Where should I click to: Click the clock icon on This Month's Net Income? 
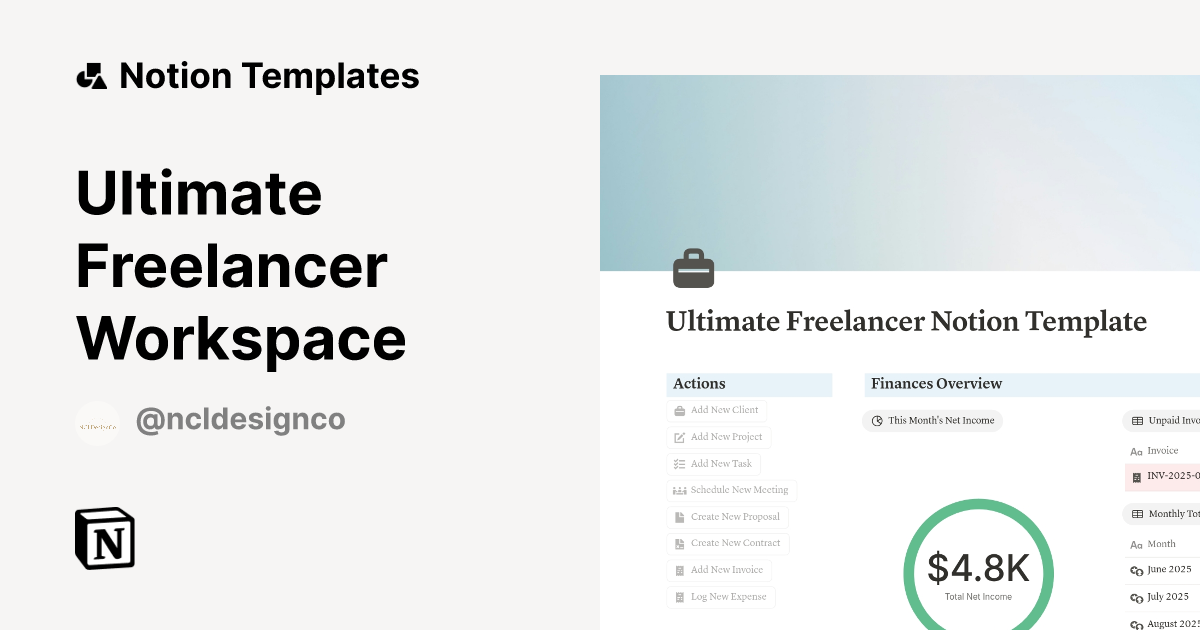876,421
